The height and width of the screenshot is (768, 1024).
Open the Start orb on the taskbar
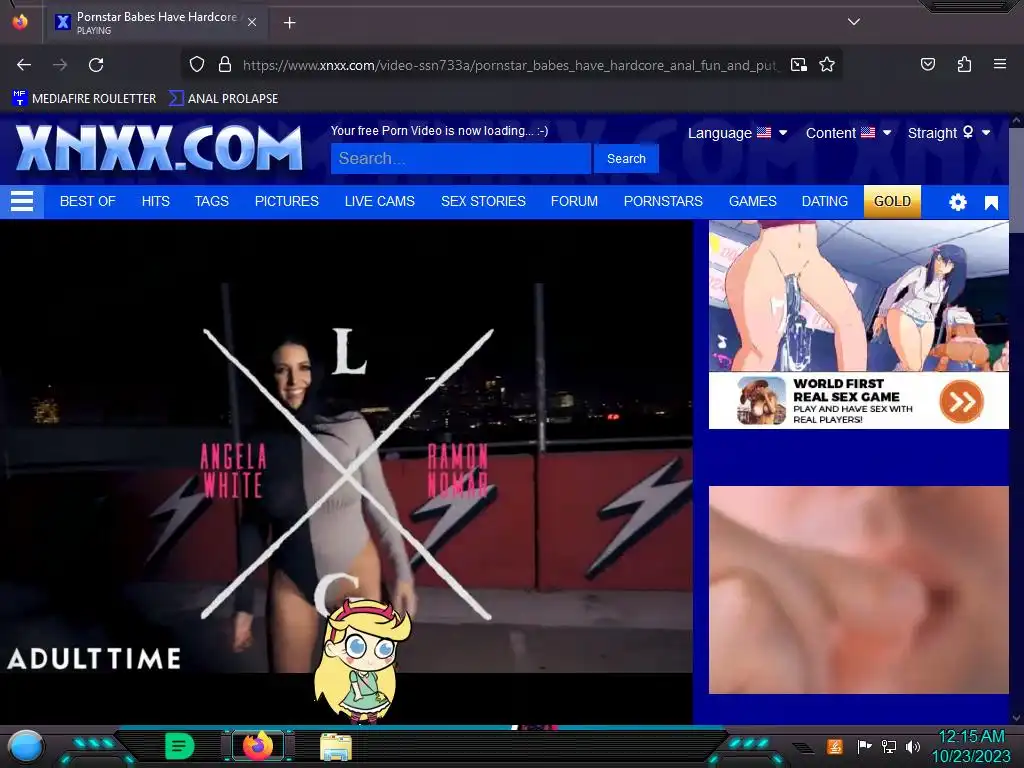(25, 746)
